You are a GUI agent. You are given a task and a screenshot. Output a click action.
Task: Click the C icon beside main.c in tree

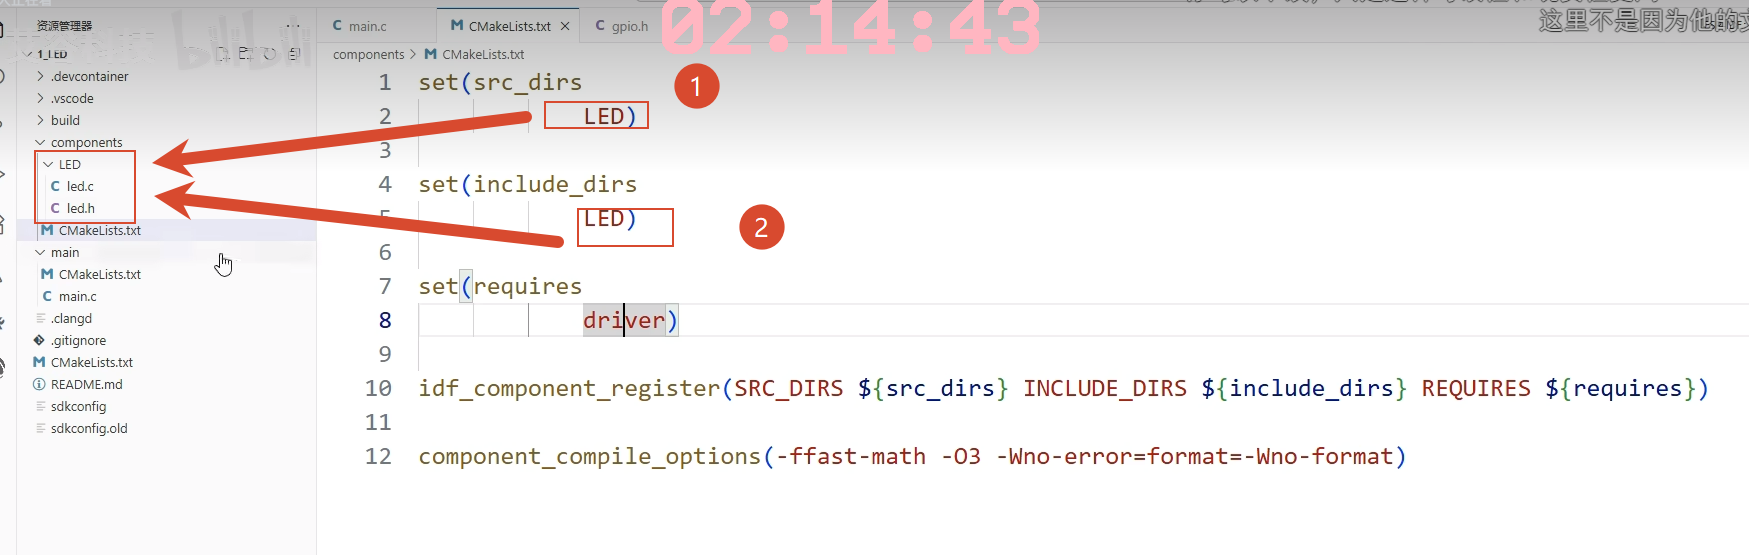(47, 296)
